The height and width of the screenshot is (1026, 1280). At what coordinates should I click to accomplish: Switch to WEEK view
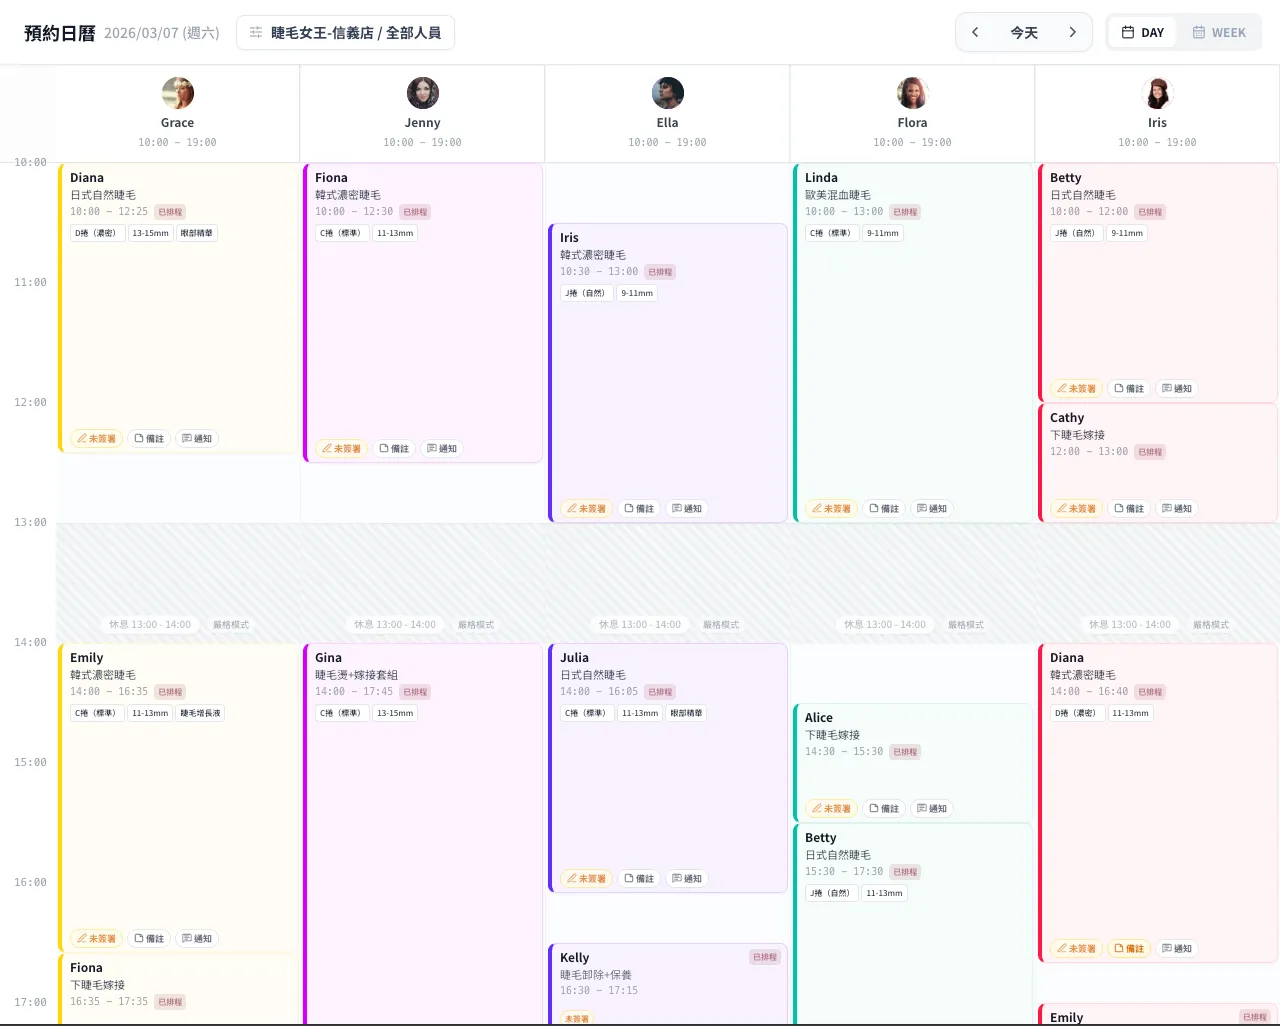click(1219, 32)
